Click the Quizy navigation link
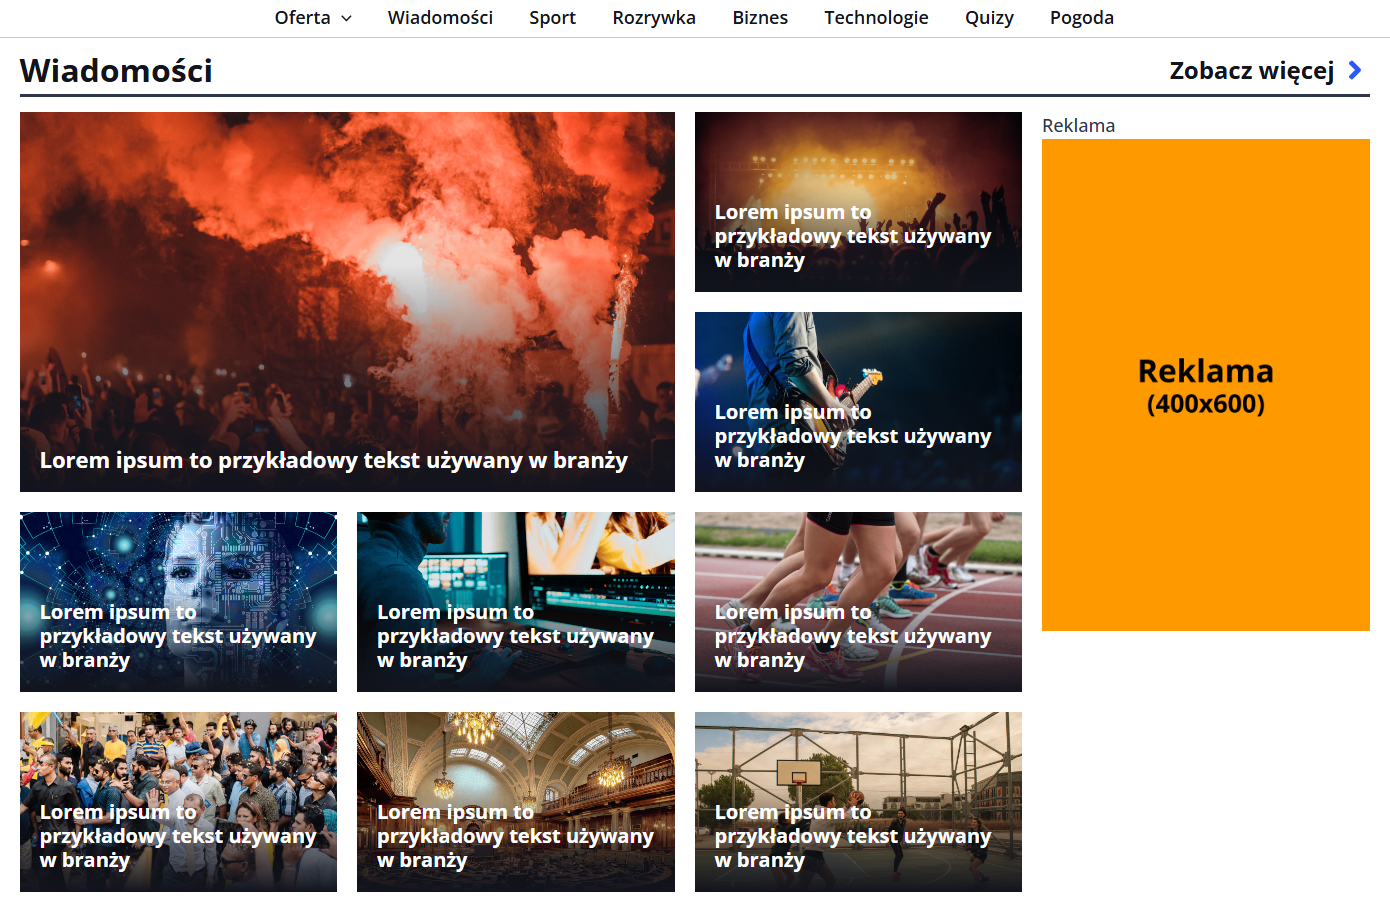The height and width of the screenshot is (911, 1390). 989,18
